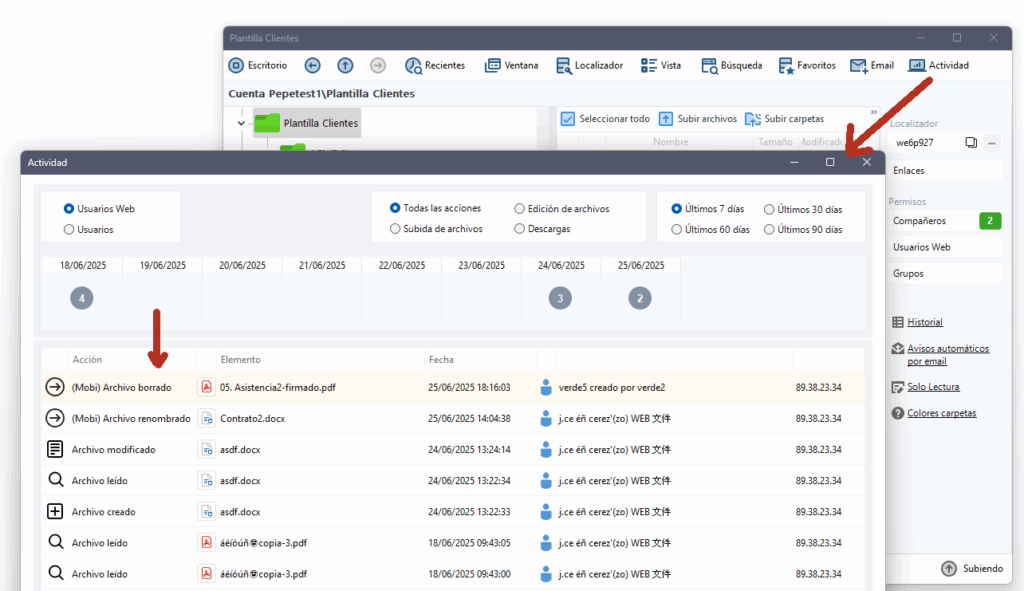Click the magnifier icon at 18/06/2025 09:43:05
1024x591 pixels.
(56, 542)
